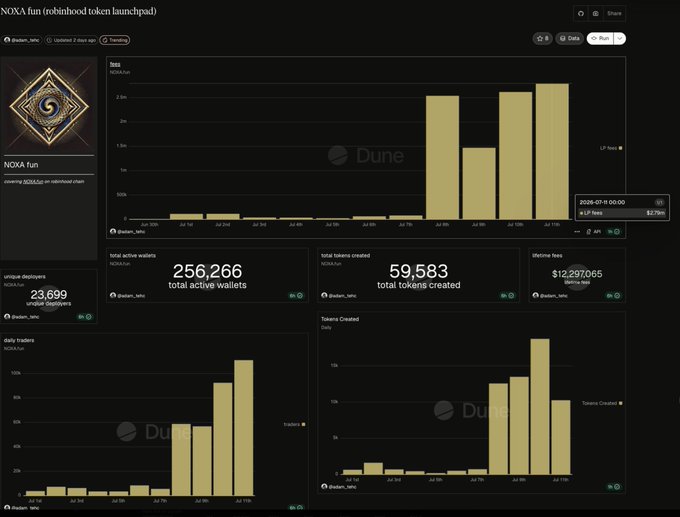Open @adam_tehc under Tokens Created chart
Screen dimensions: 680x517
(x=339, y=487)
